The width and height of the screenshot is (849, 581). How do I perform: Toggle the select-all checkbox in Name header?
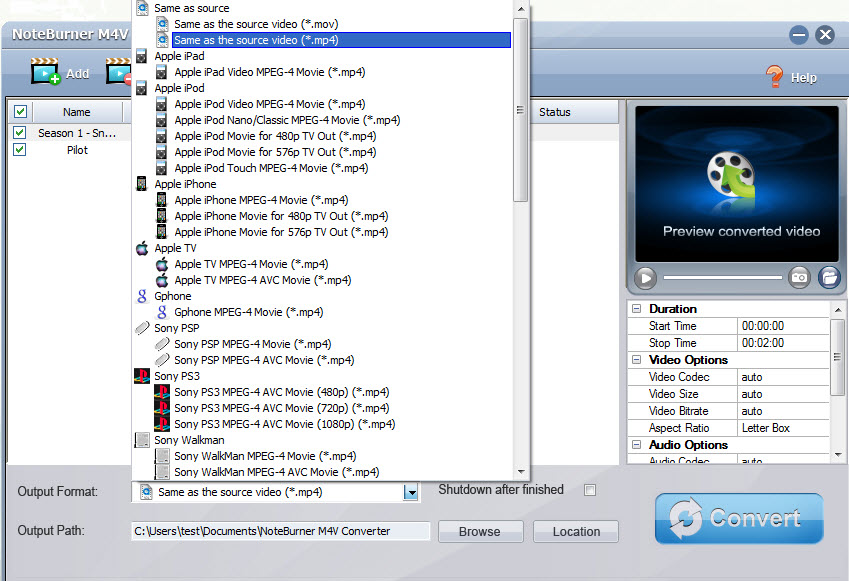(x=21, y=112)
